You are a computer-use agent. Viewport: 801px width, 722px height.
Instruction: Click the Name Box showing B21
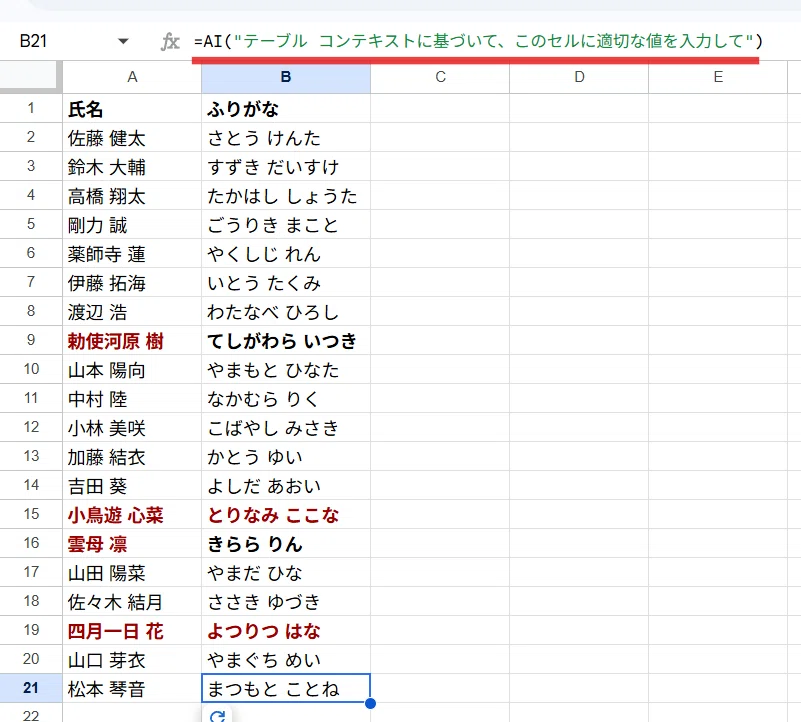pos(33,41)
